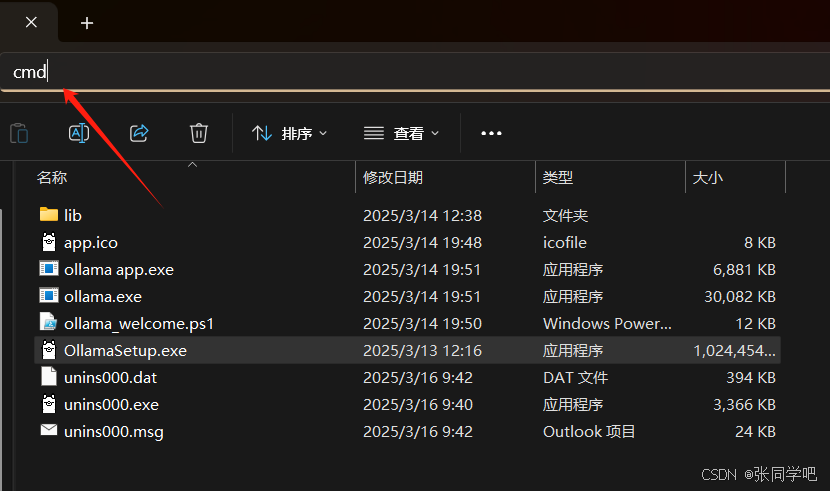The height and width of the screenshot is (491, 830).
Task: Select the OllamaSetup.exe file name
Action: 125,351
